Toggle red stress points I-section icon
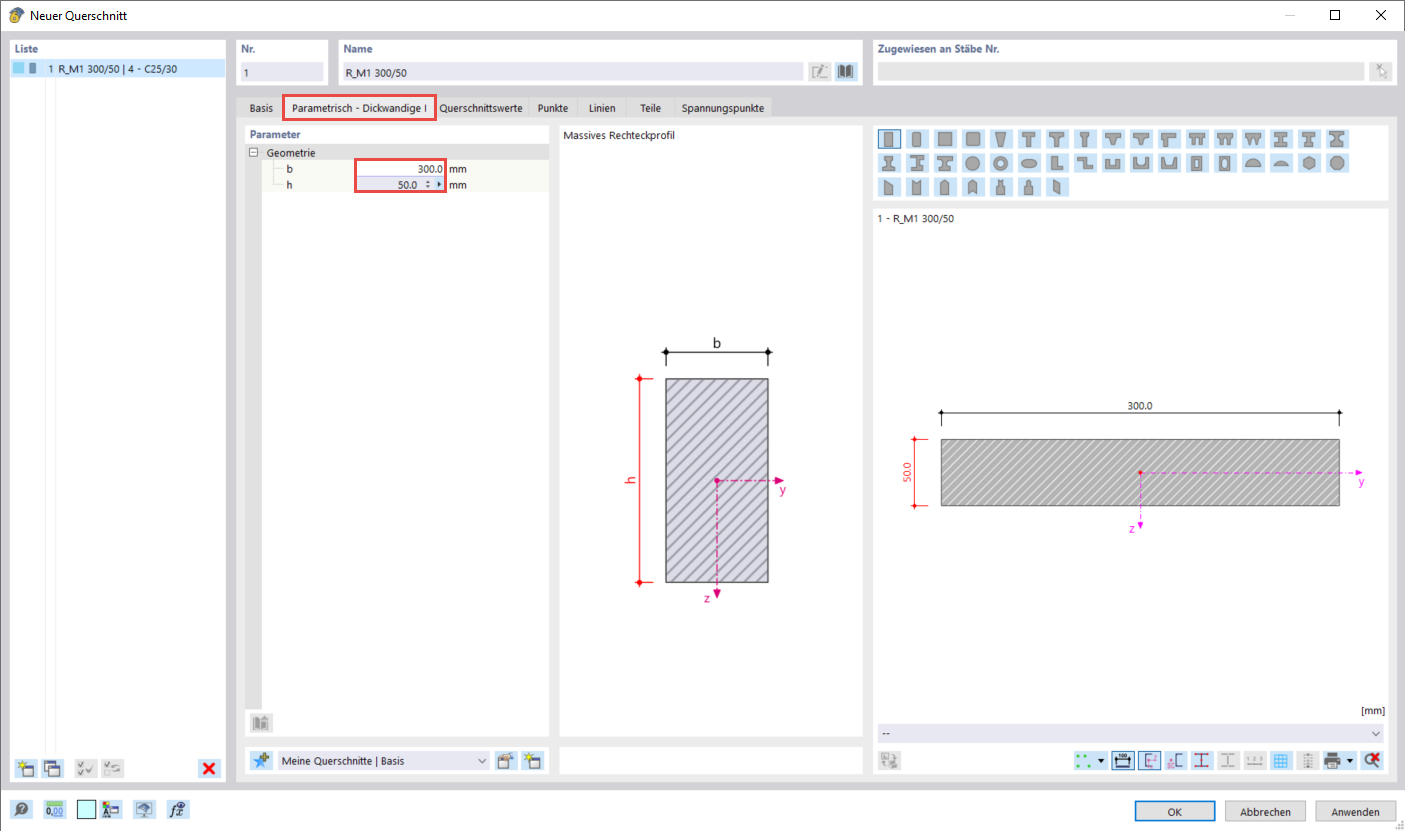The height and width of the screenshot is (831, 1405). (1201, 760)
